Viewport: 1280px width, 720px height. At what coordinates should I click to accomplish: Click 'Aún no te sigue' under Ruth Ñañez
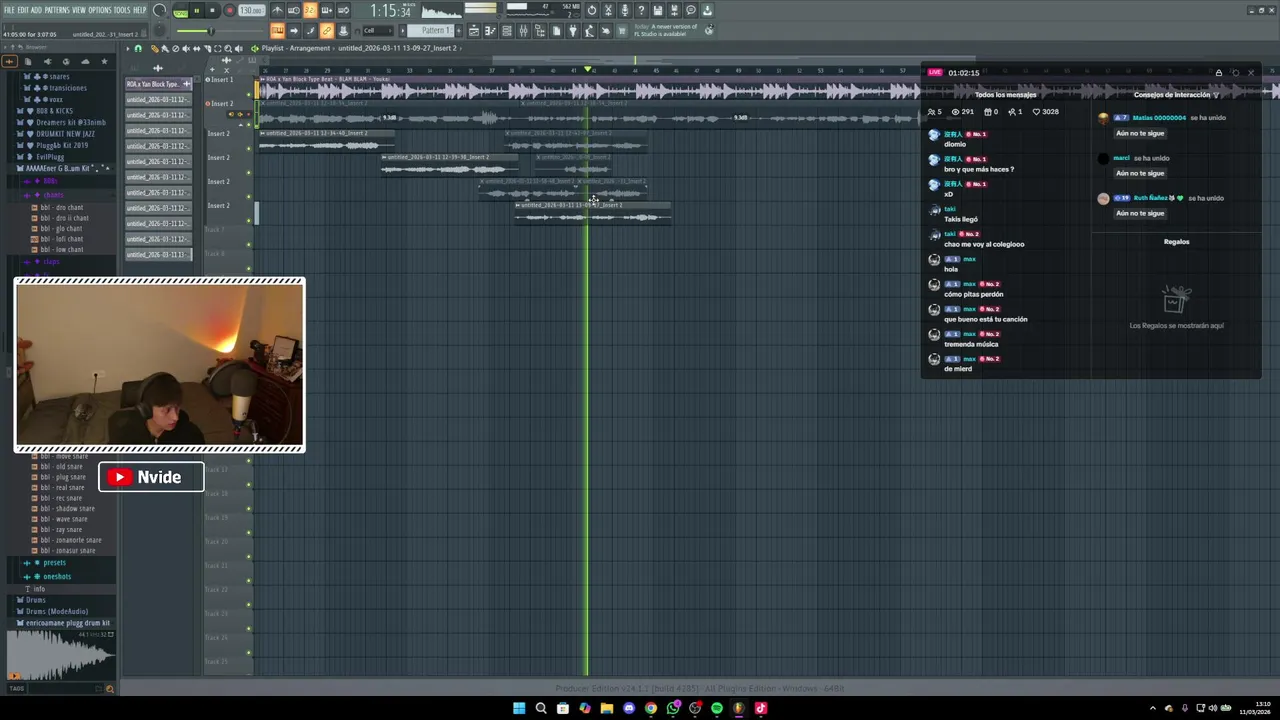pyautogui.click(x=1140, y=213)
